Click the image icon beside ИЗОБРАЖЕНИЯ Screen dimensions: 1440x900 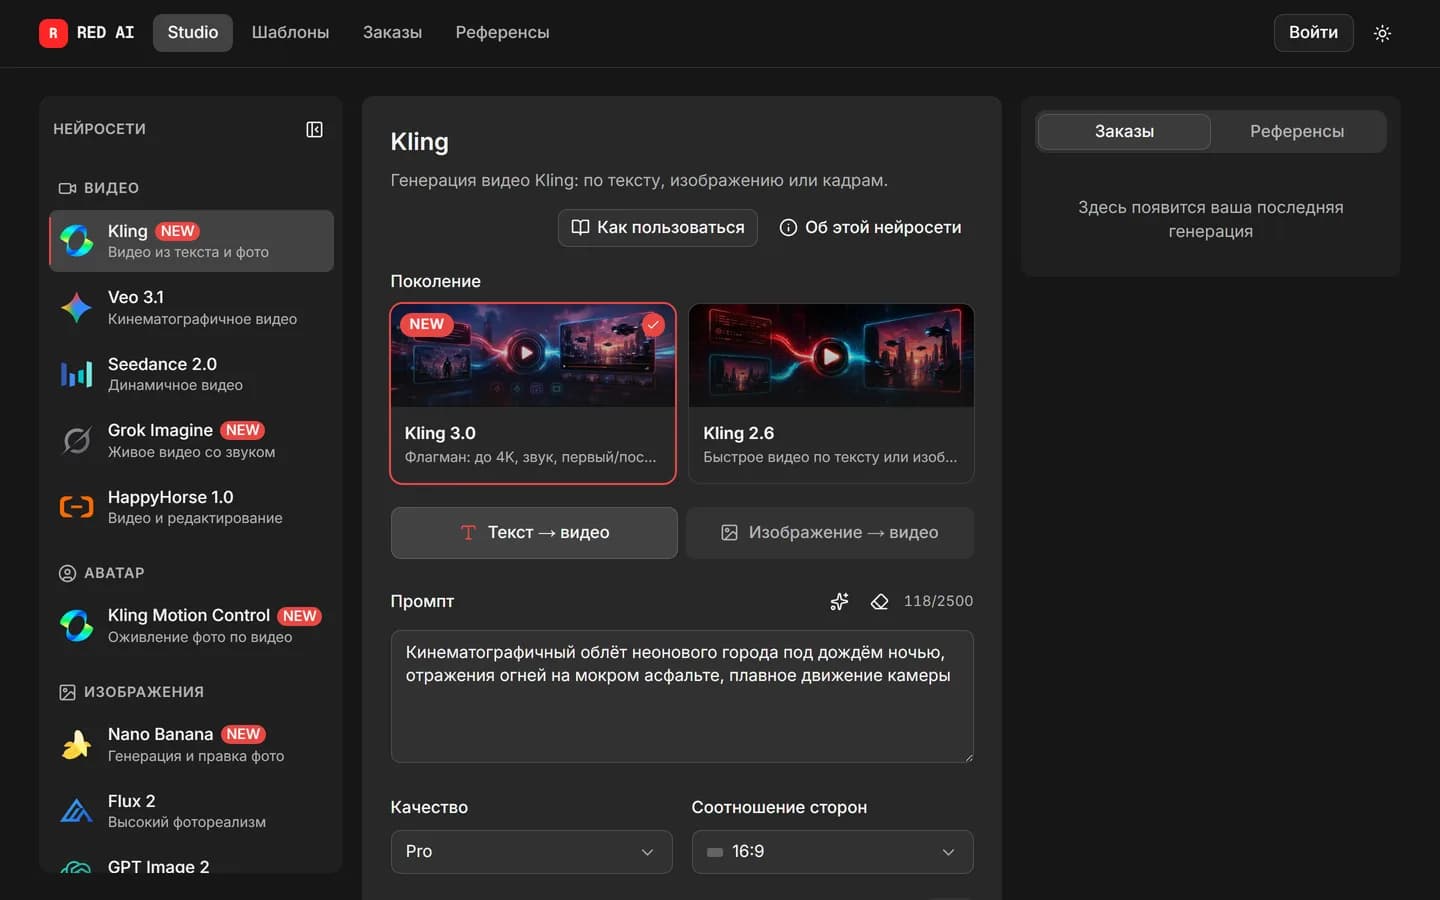[67, 692]
